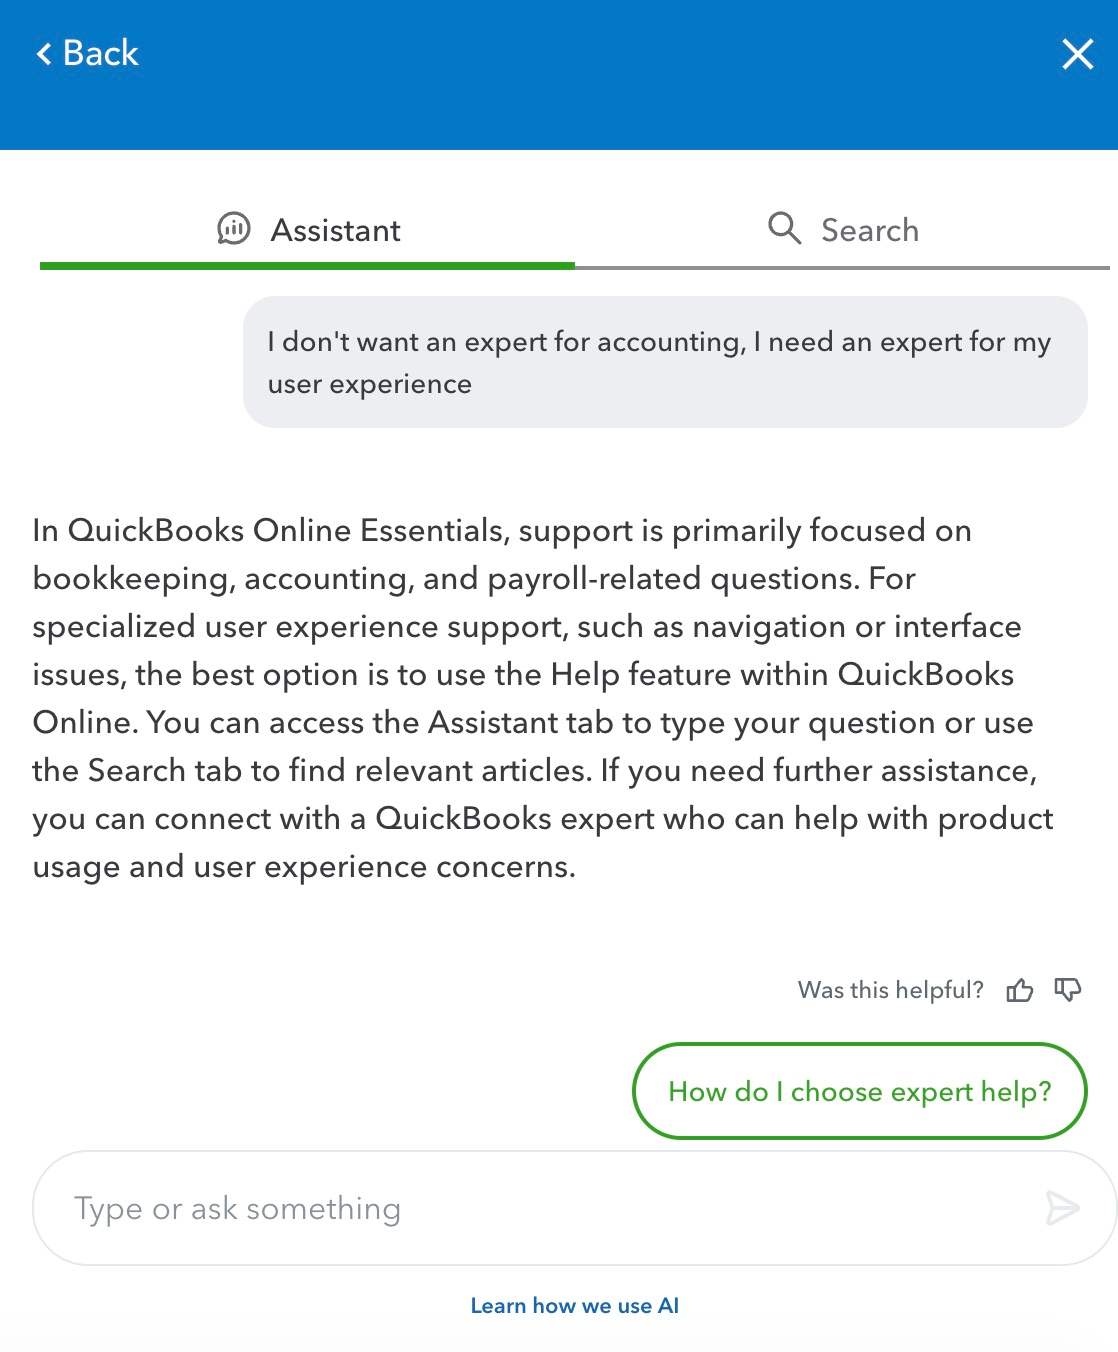
Task: Click the magnifying glass Search icon
Action: coord(784,229)
